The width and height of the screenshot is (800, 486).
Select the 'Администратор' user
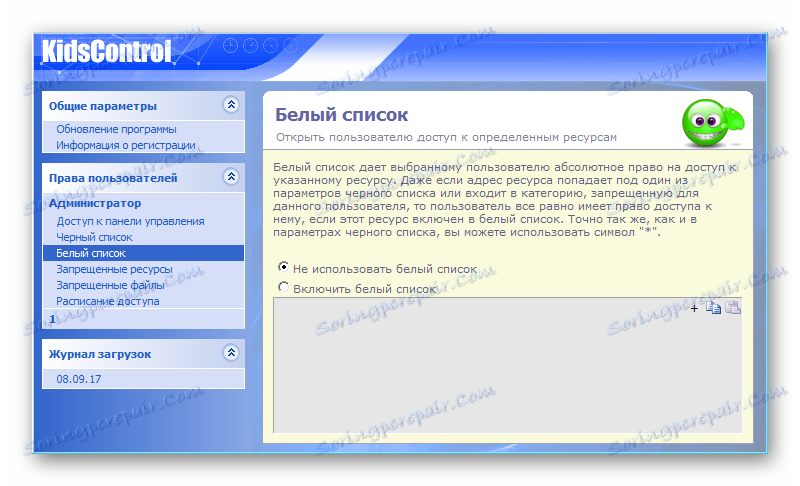tap(95, 203)
